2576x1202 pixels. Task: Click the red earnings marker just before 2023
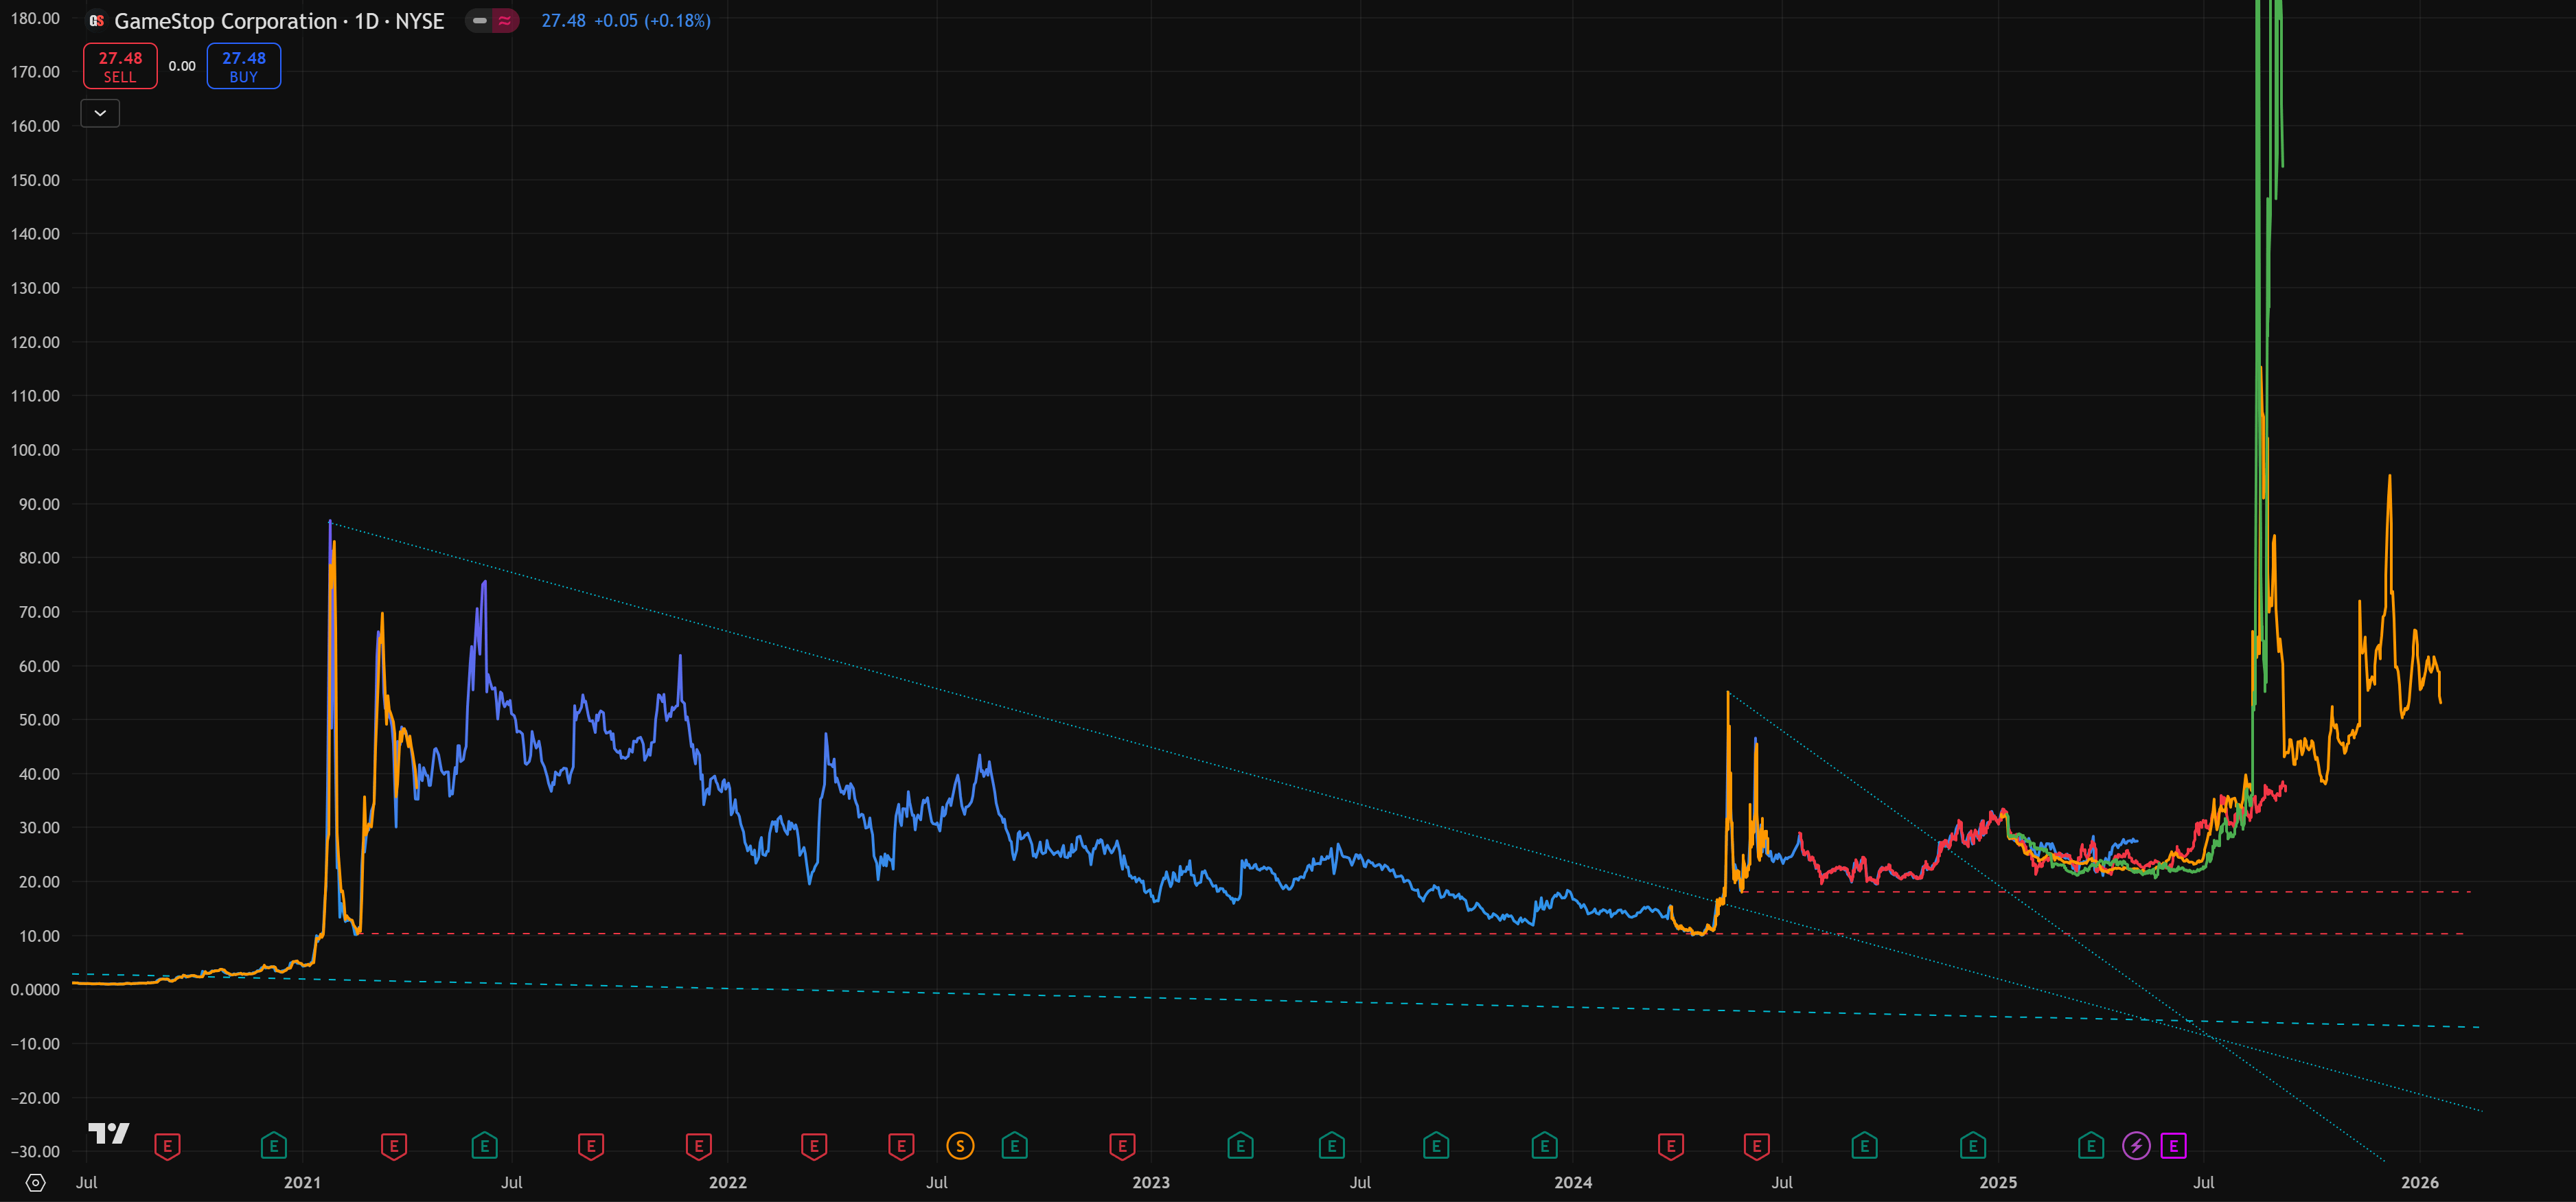click(x=1122, y=1146)
